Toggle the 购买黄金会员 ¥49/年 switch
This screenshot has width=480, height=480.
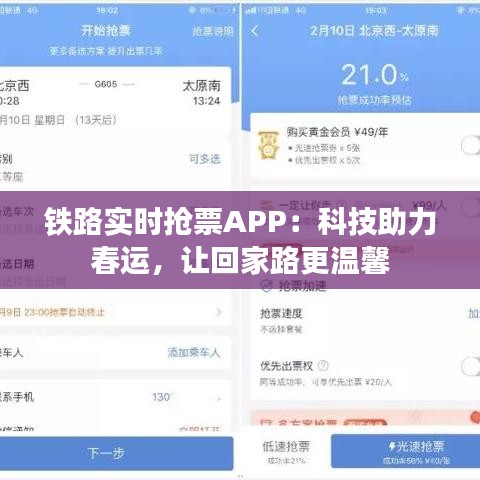click(x=470, y=145)
